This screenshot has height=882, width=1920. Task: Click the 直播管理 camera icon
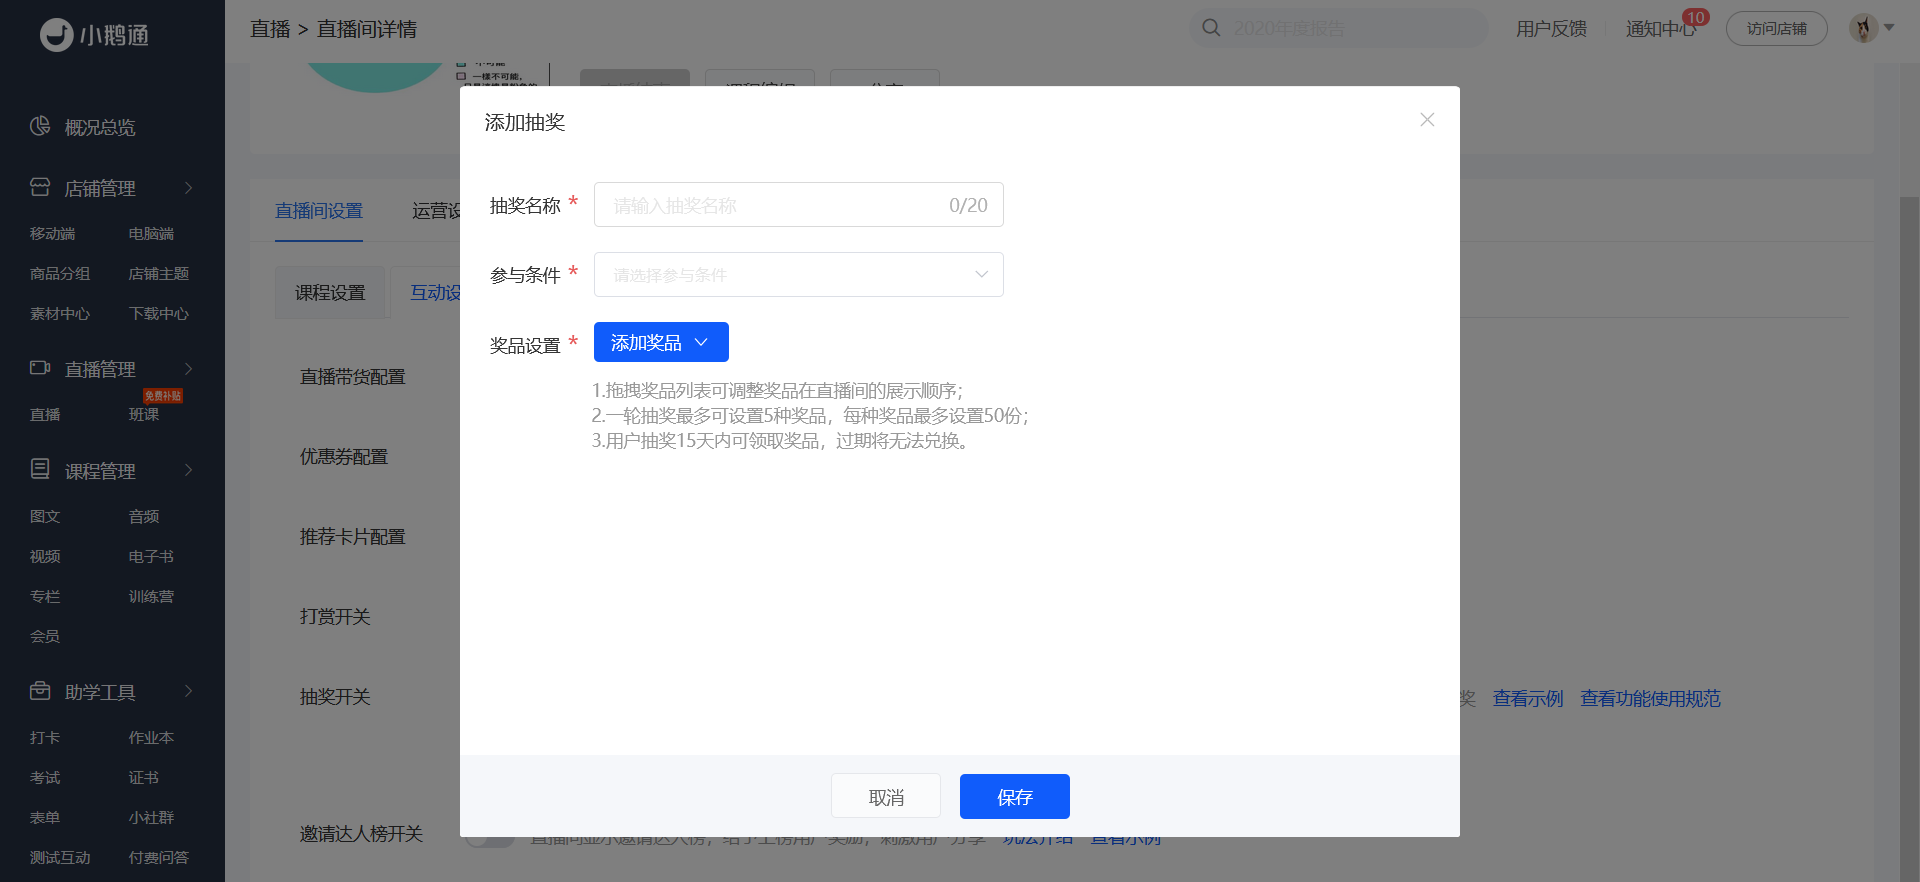click(x=40, y=368)
